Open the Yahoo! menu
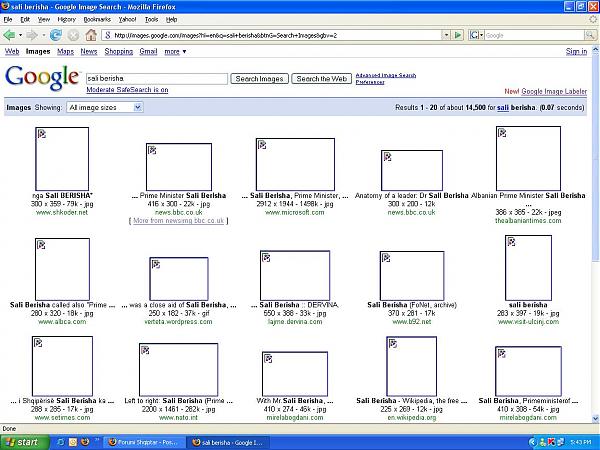The image size is (600, 450). 127,19
